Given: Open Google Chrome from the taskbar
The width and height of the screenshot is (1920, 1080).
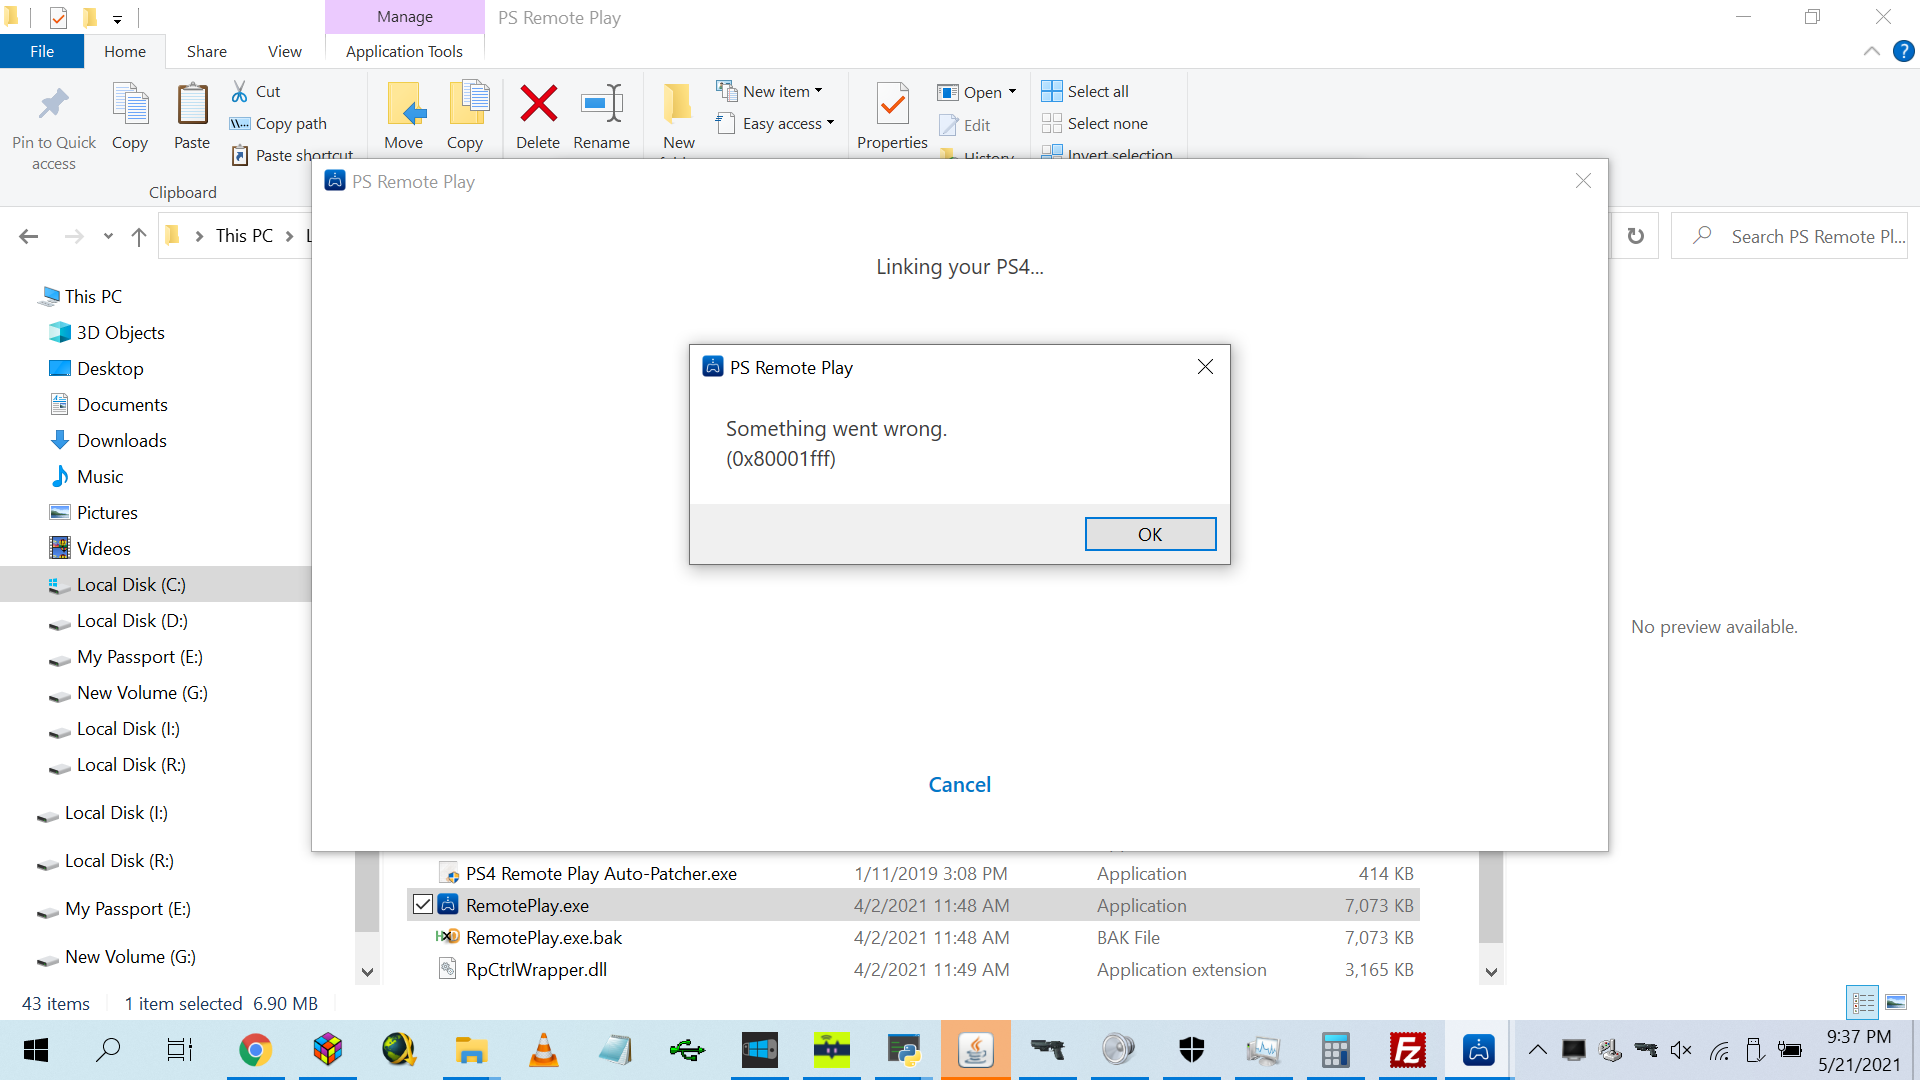Looking at the screenshot, I should point(255,1050).
